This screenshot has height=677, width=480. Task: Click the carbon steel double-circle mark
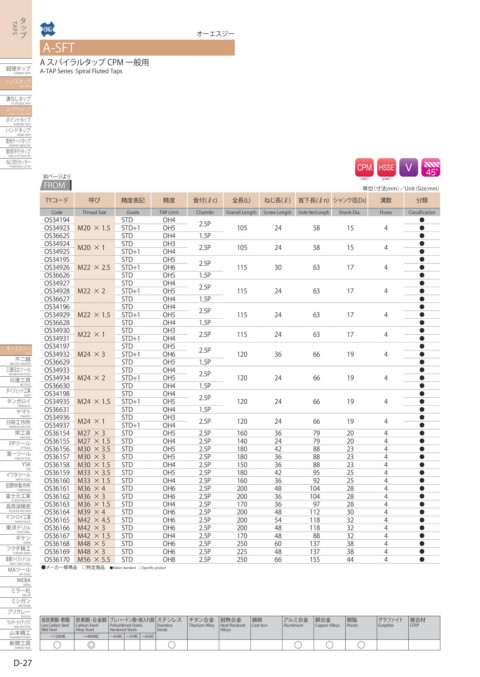(91, 645)
